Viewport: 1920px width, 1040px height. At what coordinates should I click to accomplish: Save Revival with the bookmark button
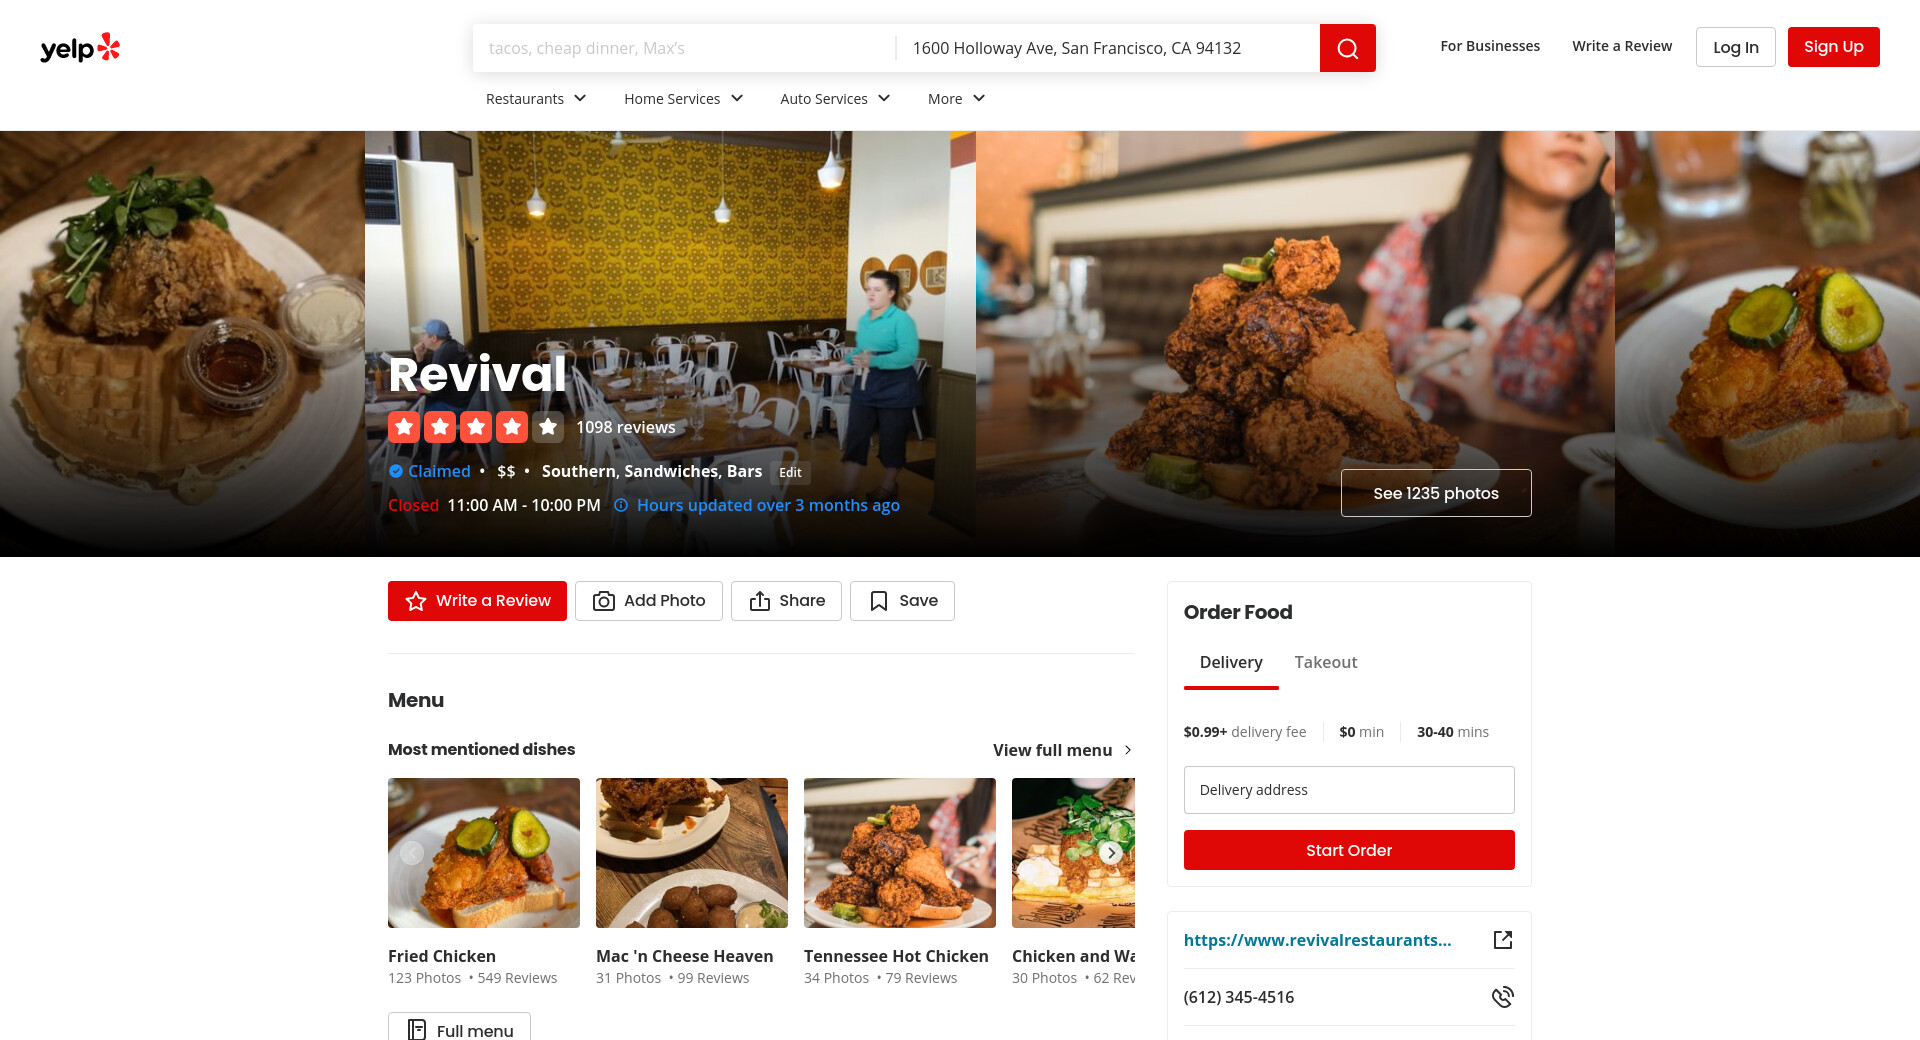902,601
